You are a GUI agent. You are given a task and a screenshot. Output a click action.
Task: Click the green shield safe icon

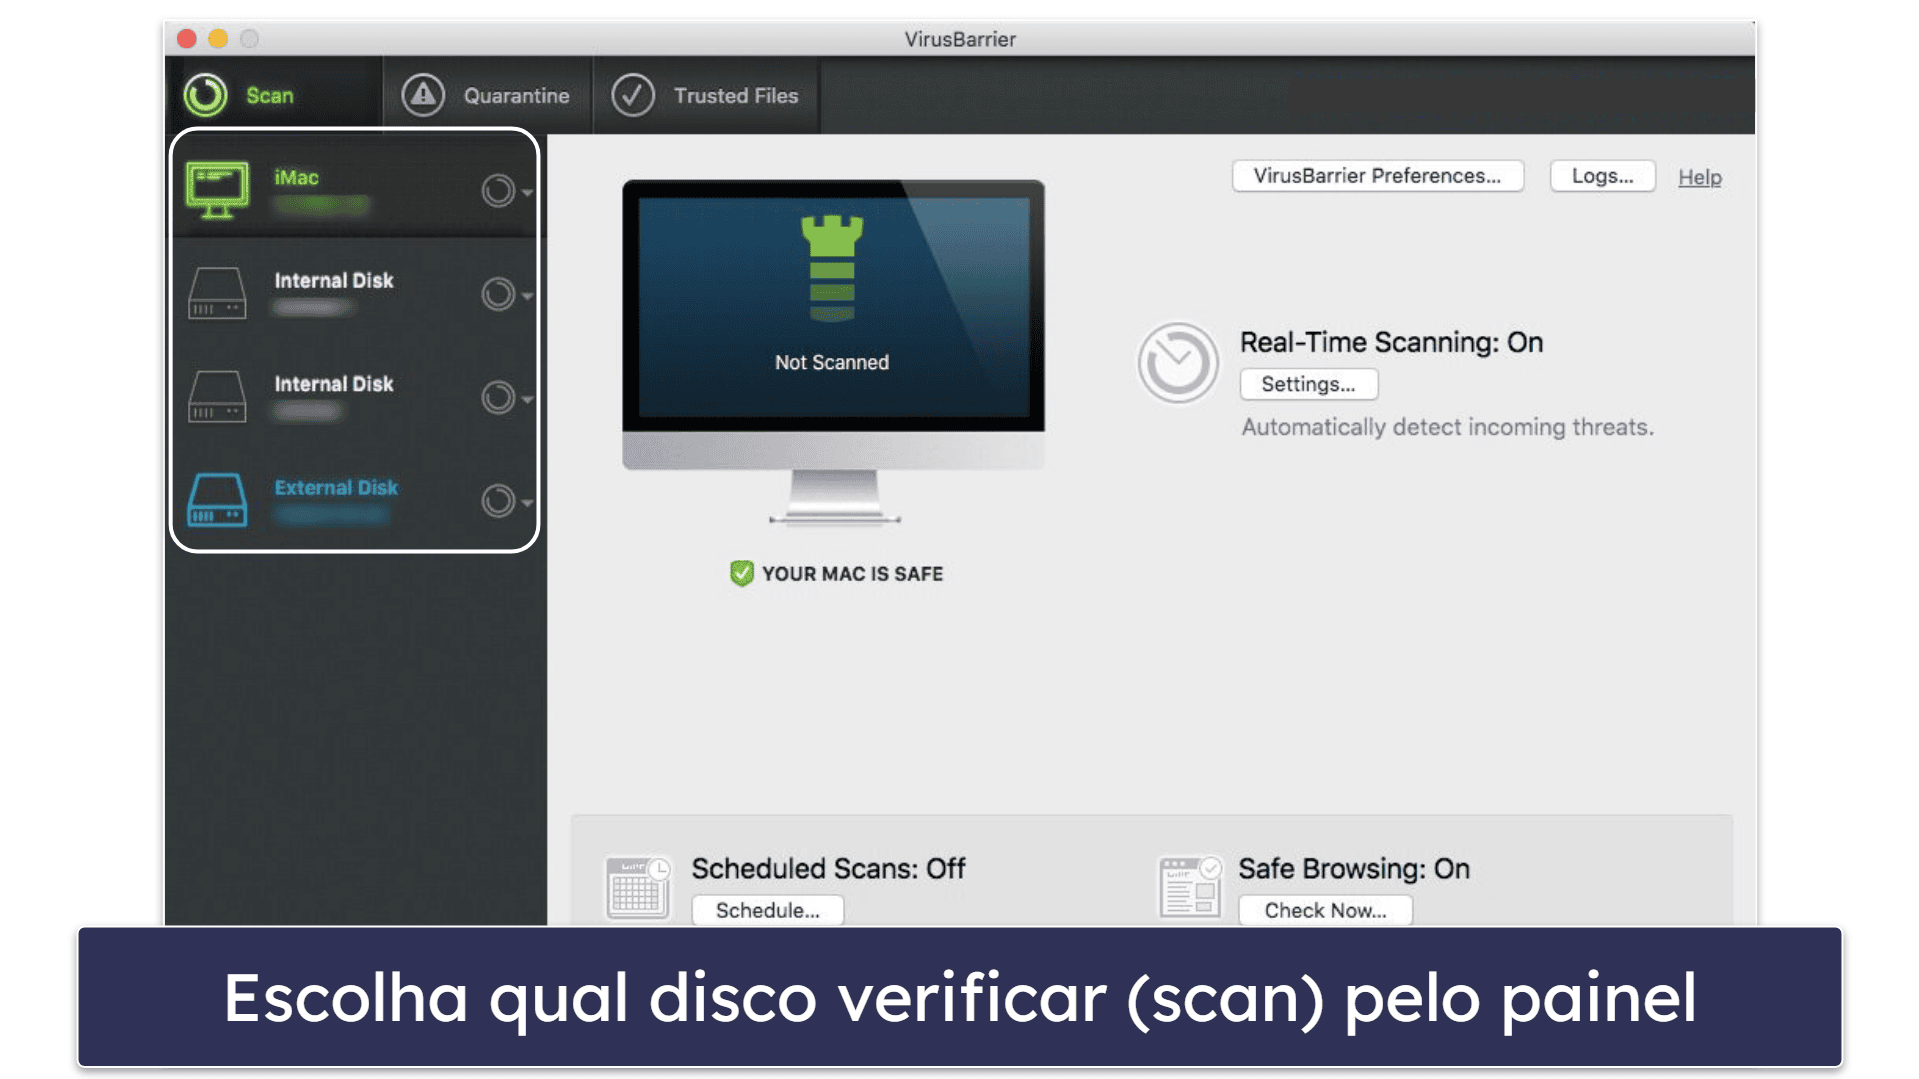(x=742, y=573)
